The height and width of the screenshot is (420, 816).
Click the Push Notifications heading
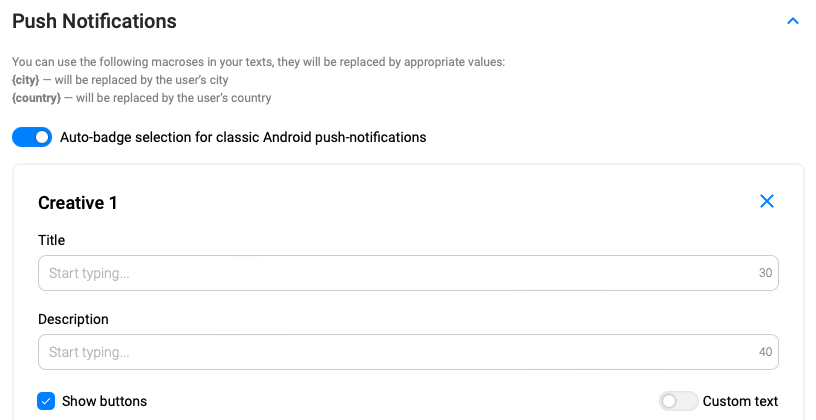pyautogui.click(x=94, y=21)
